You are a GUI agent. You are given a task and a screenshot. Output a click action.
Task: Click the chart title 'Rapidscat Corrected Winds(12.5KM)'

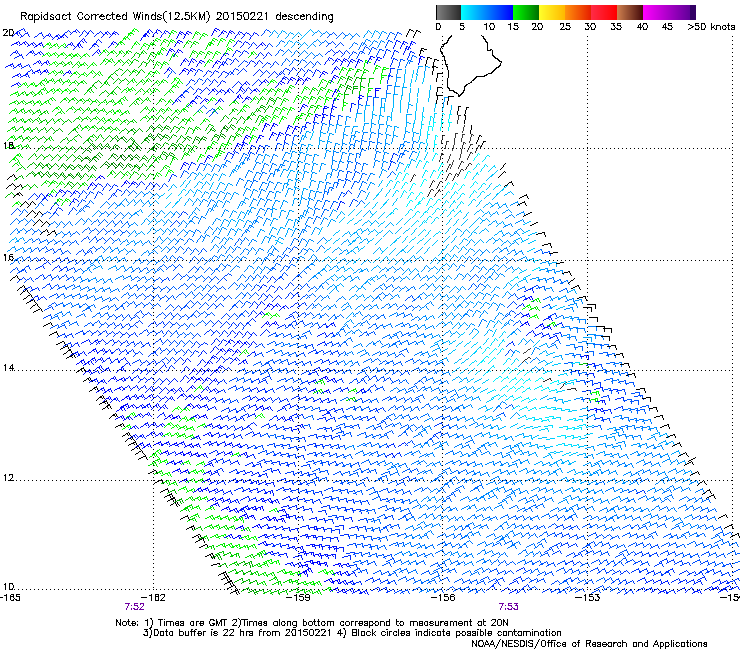click(x=115, y=17)
